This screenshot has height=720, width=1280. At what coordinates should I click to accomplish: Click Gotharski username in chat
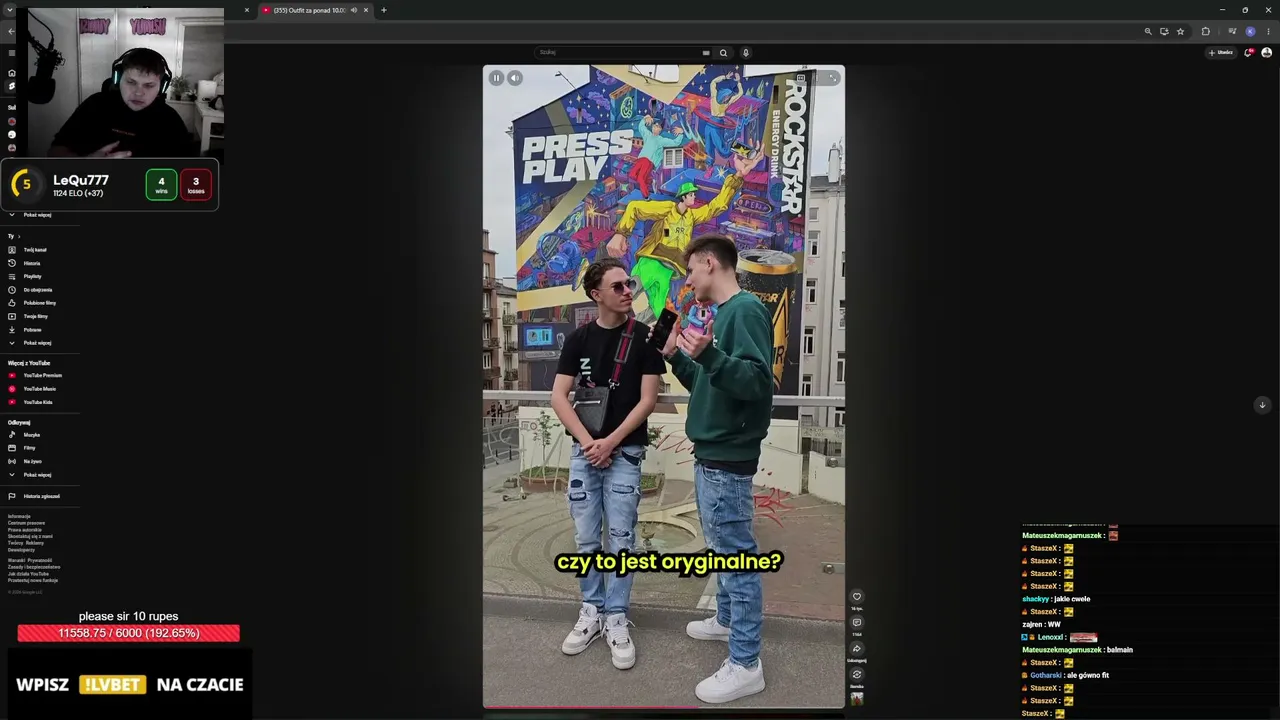(x=1046, y=676)
